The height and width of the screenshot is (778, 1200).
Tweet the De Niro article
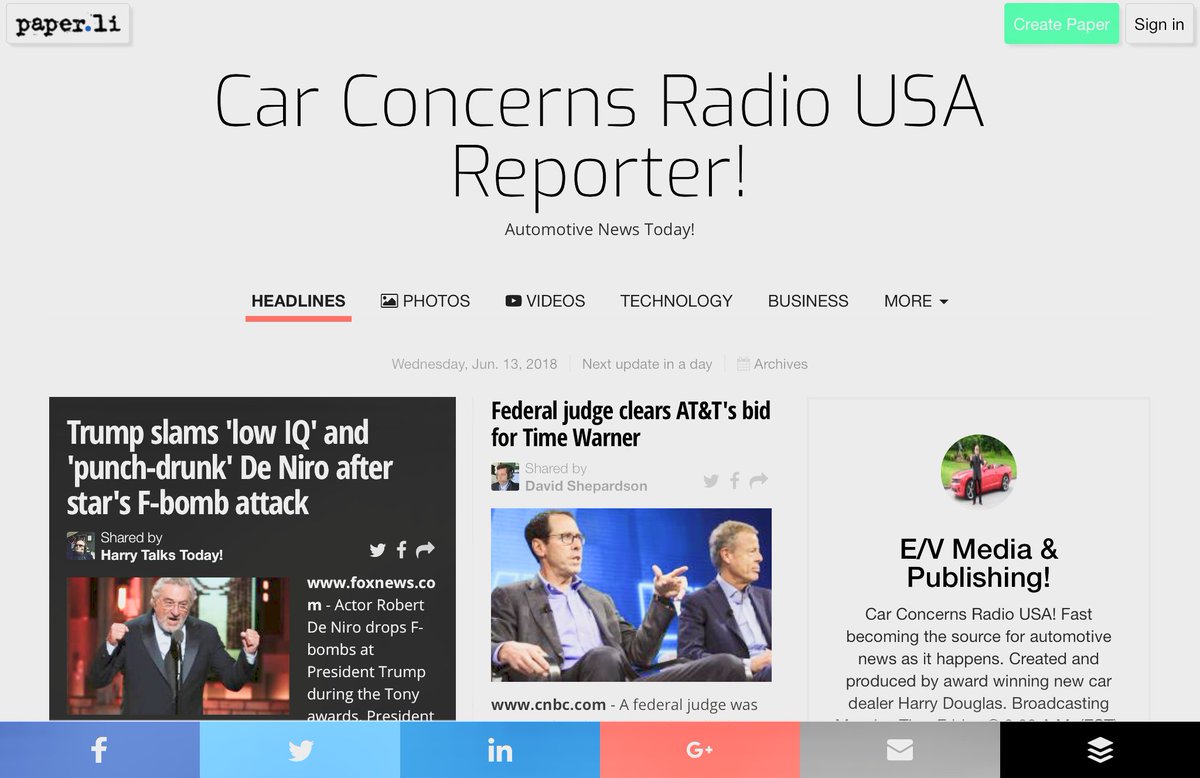377,549
